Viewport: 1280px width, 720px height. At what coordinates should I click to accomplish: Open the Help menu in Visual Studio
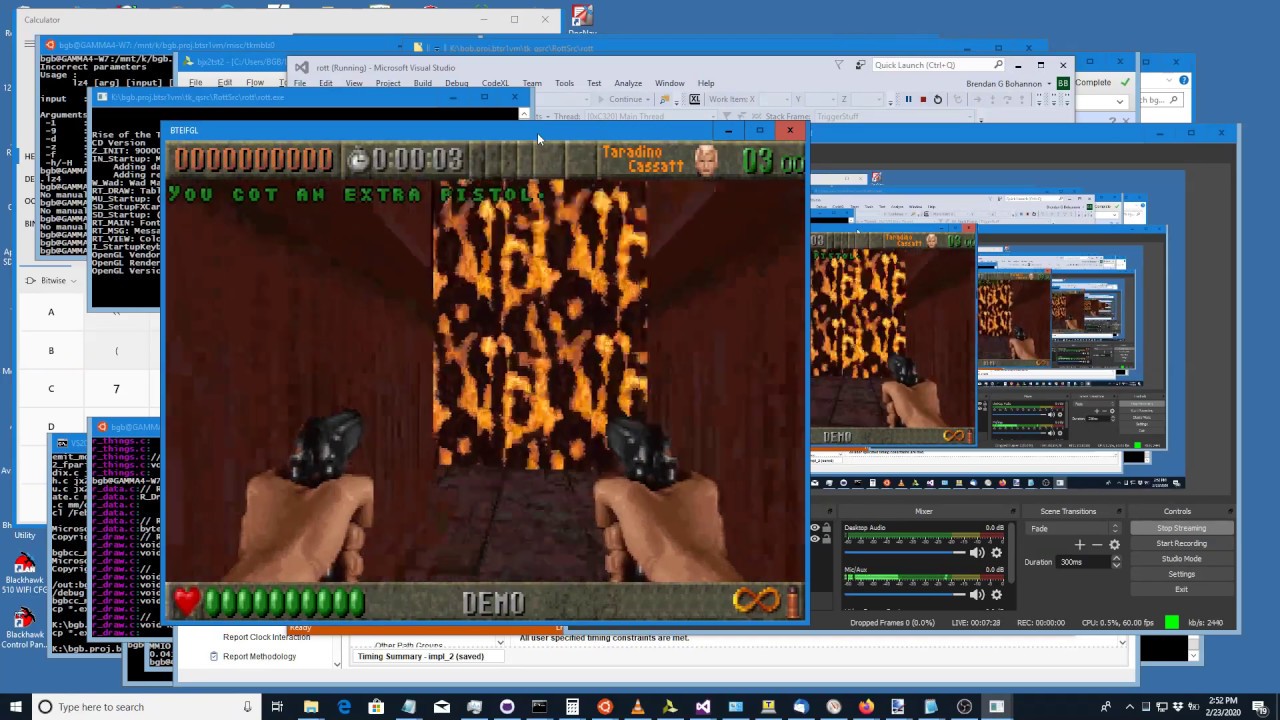(x=706, y=83)
